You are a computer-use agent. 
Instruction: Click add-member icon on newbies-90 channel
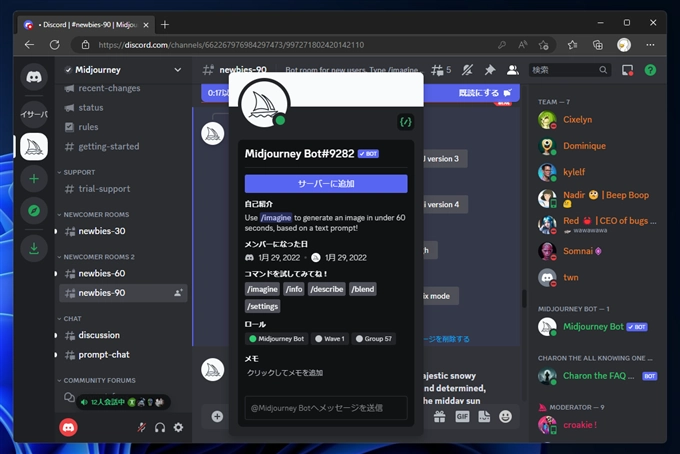click(178, 293)
